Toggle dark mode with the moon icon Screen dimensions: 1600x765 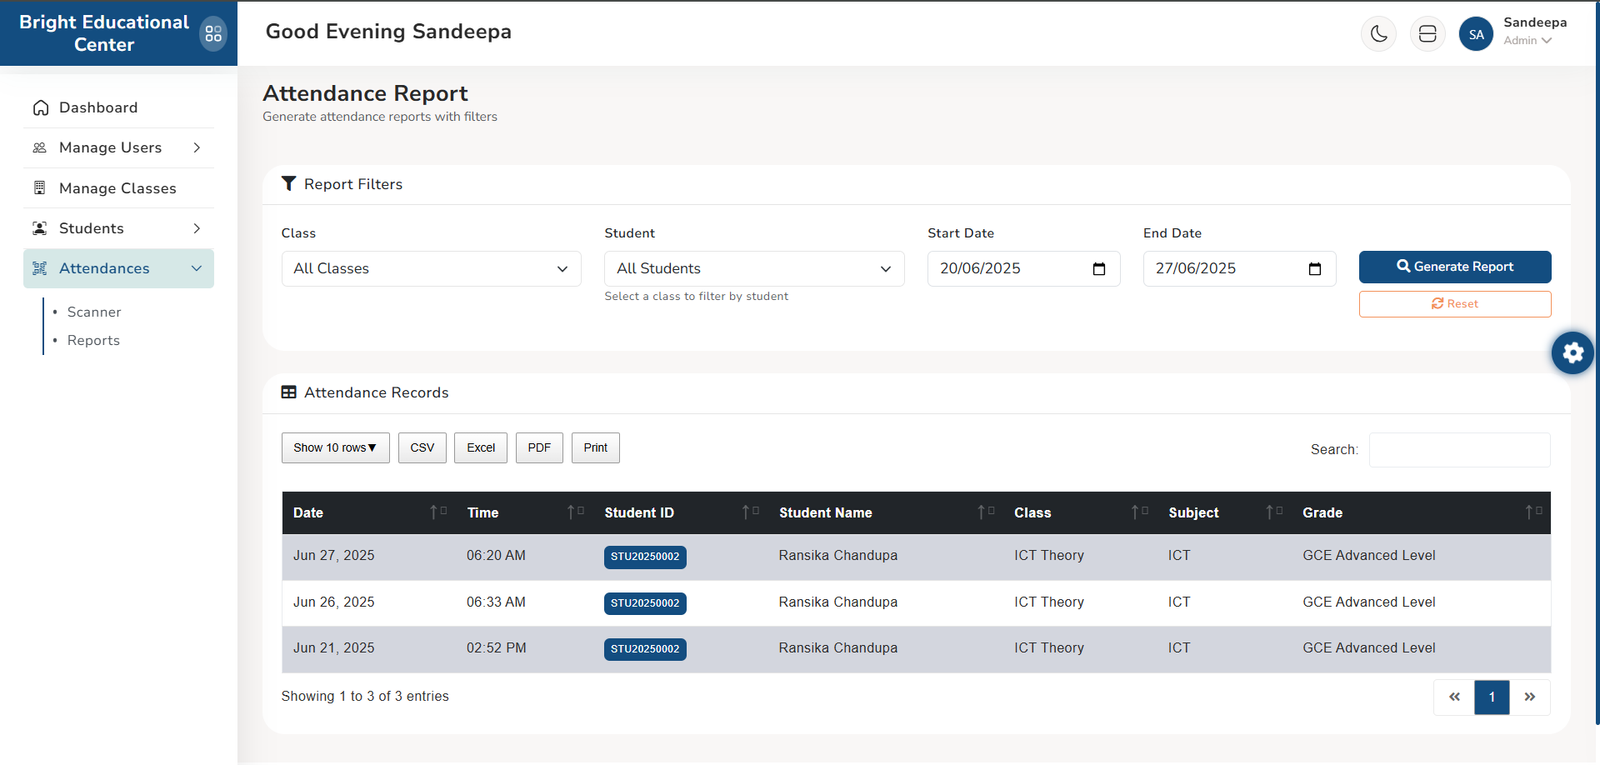[1378, 34]
